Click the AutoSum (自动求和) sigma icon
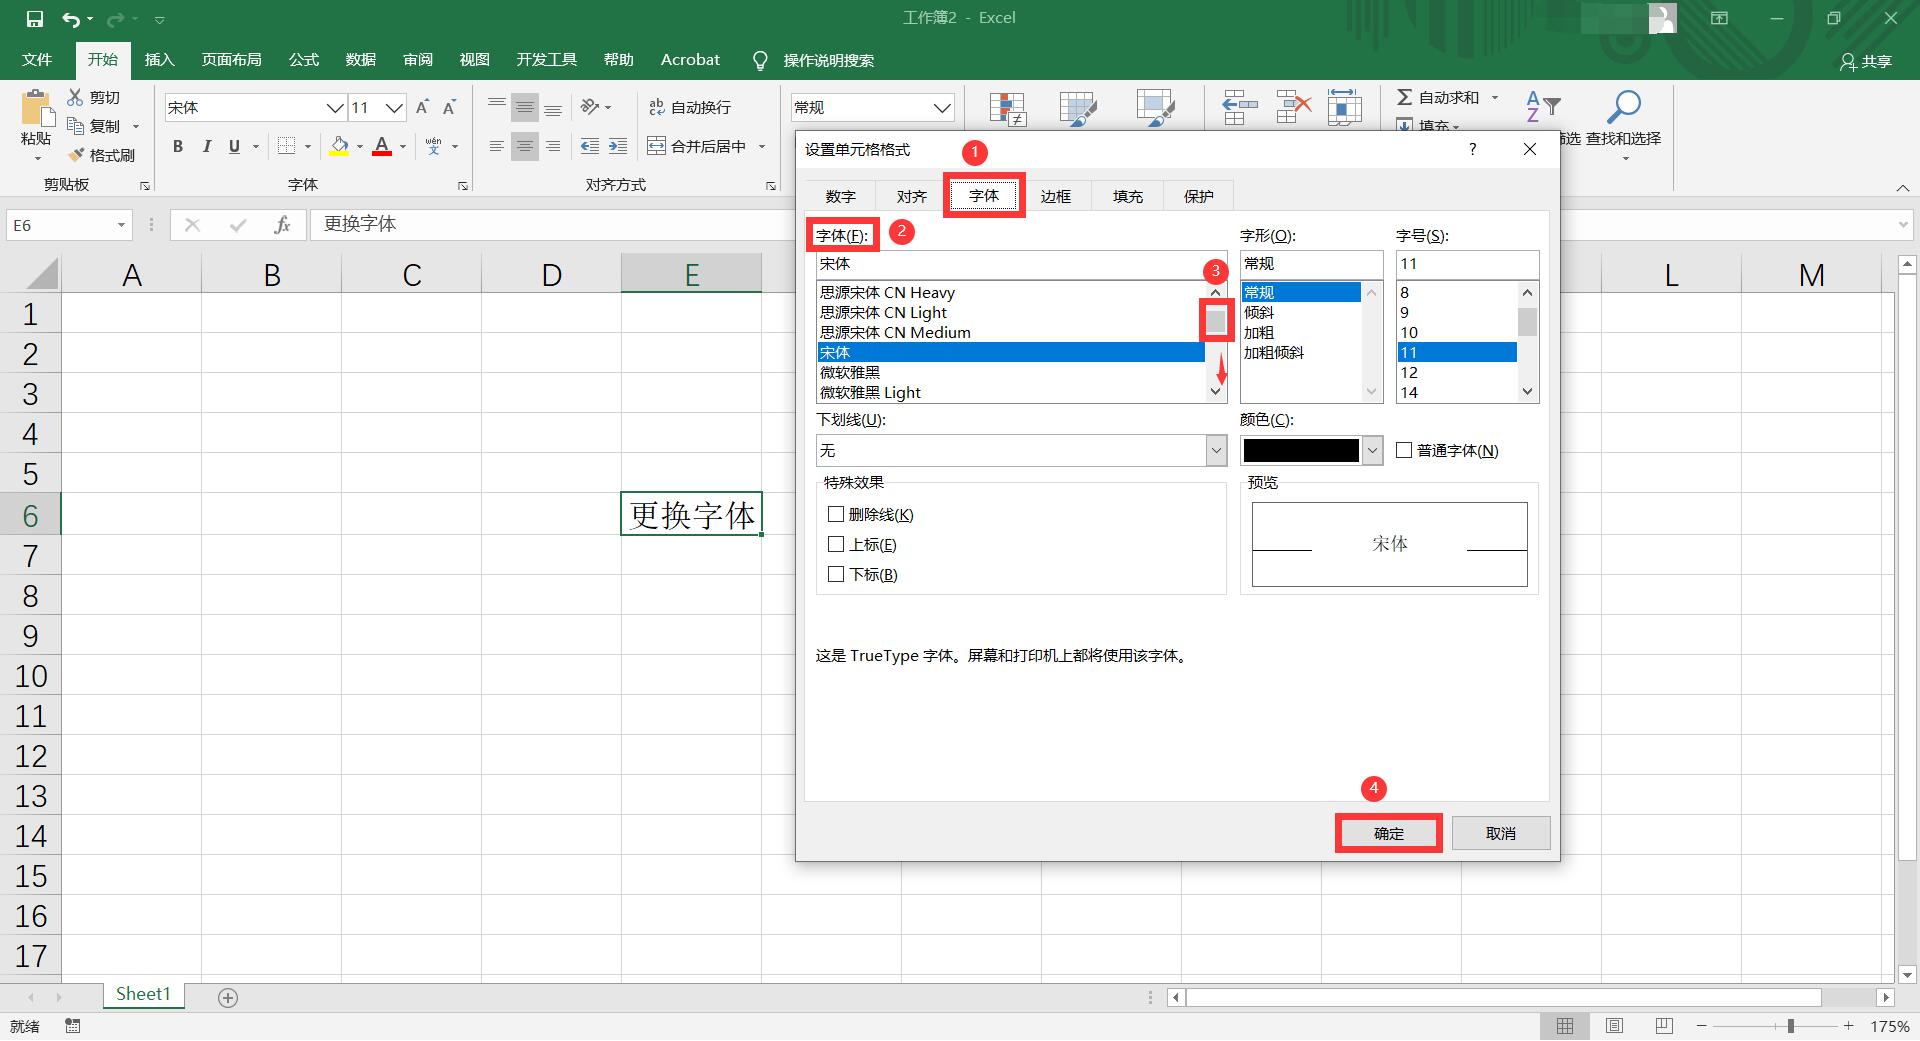Image resolution: width=1920 pixels, height=1041 pixels. (x=1405, y=97)
